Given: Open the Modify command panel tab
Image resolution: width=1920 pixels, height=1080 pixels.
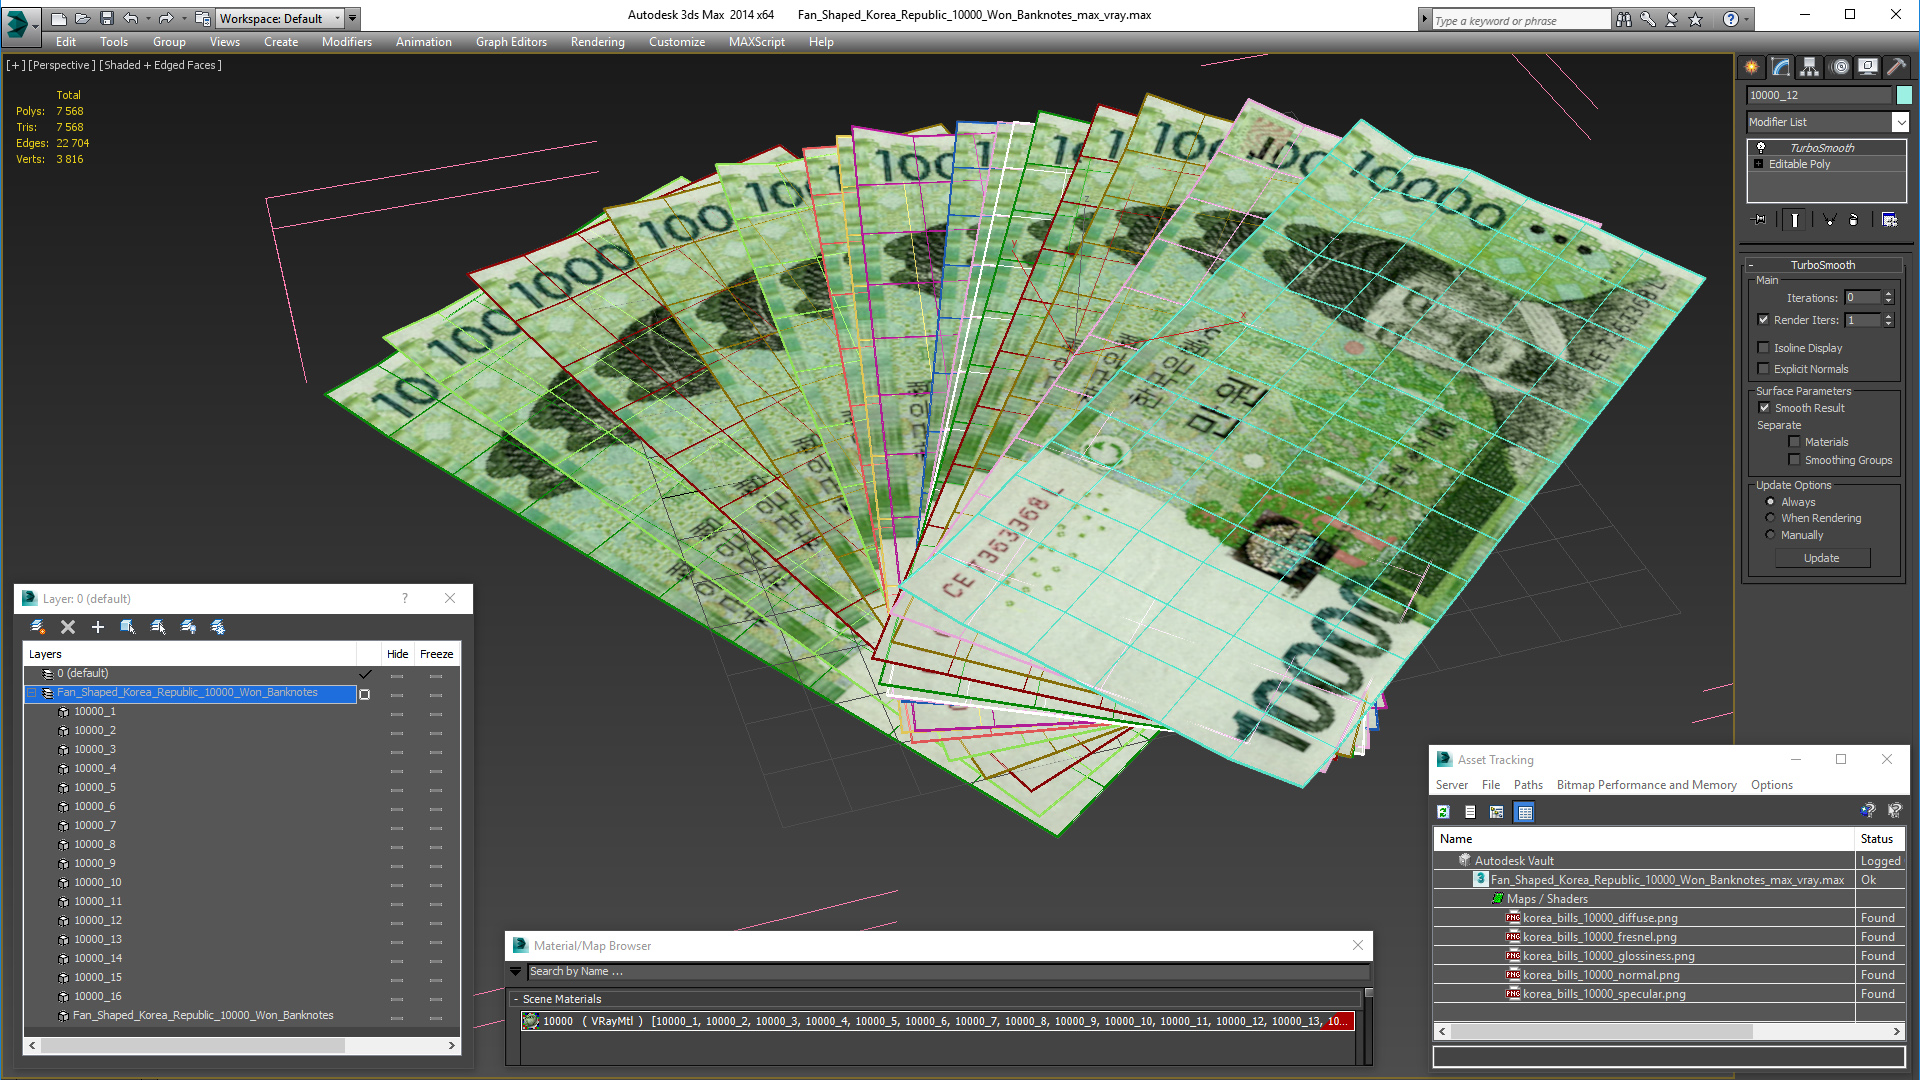Looking at the screenshot, I should (x=1781, y=67).
